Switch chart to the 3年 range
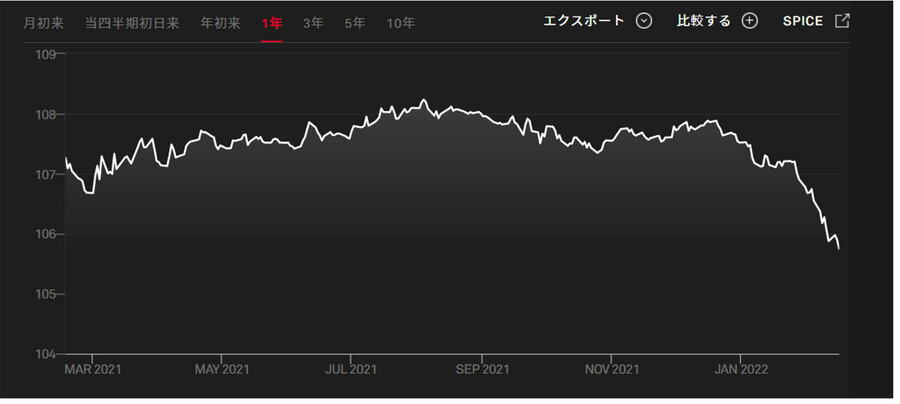The image size is (900, 404). tap(313, 22)
